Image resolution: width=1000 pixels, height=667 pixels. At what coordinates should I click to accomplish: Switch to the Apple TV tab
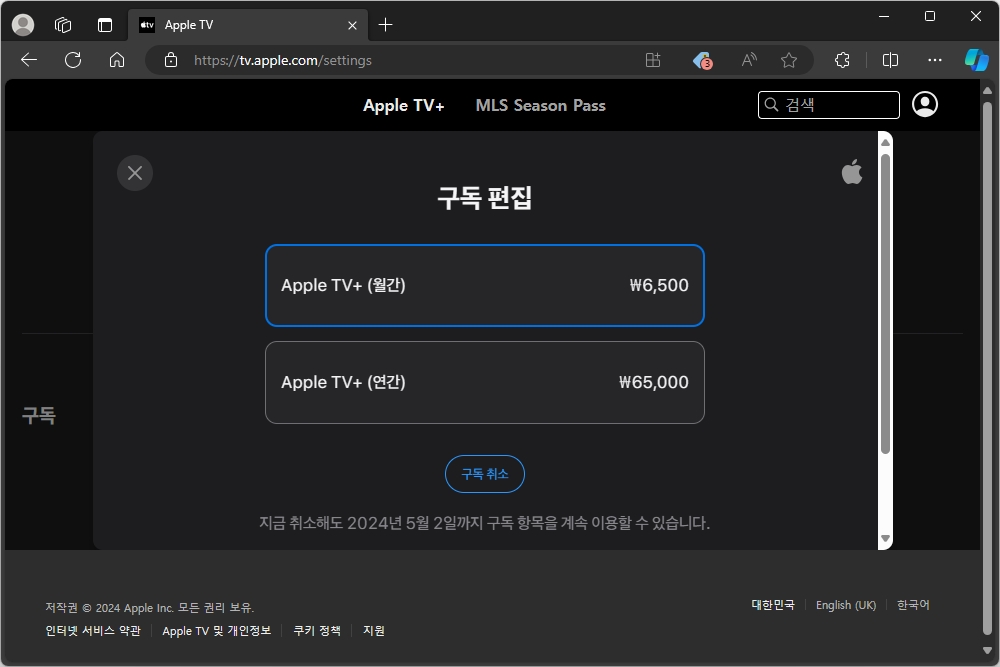pos(247,25)
